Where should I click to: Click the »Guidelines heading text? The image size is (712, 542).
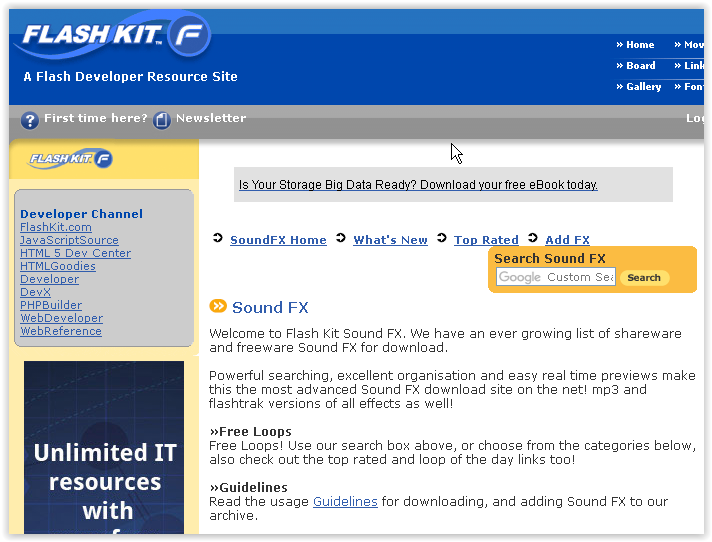click(x=248, y=488)
